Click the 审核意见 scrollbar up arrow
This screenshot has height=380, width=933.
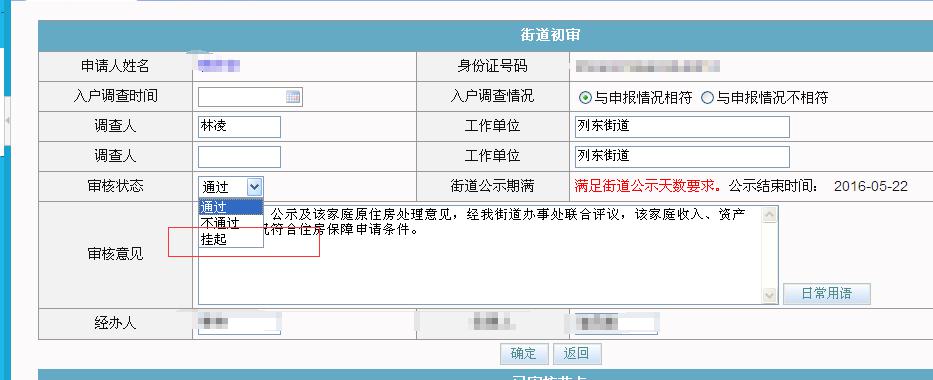pyautogui.click(x=769, y=215)
